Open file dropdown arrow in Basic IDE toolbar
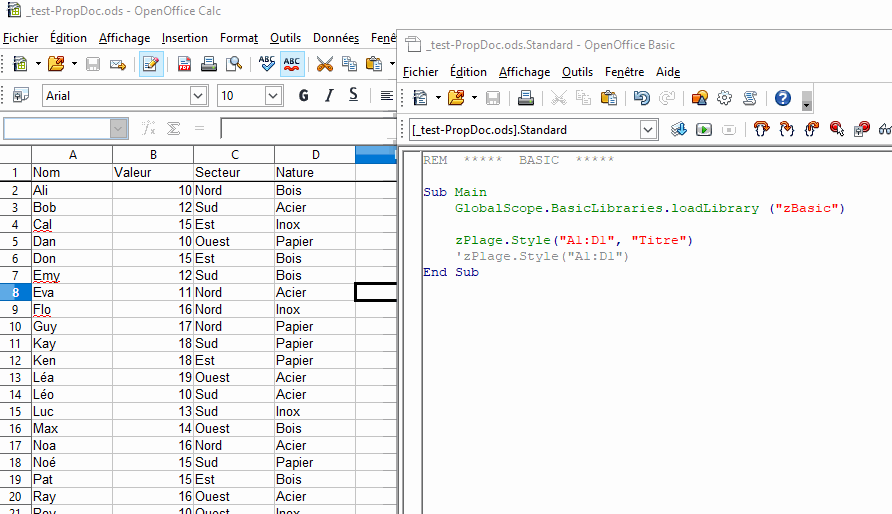This screenshot has width=892, height=514. click(x=474, y=98)
